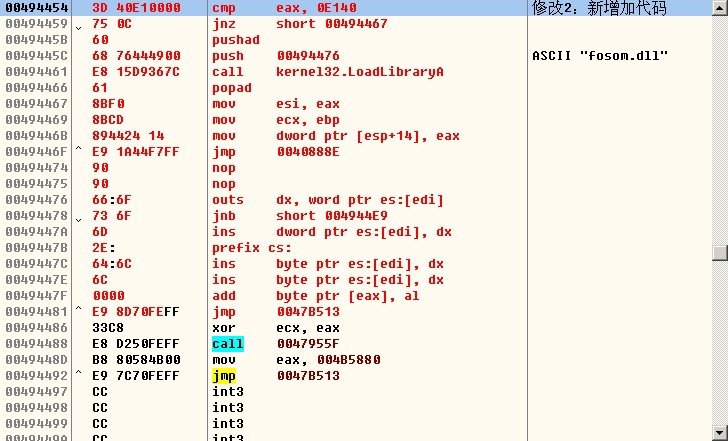This screenshot has height=441, width=728.
Task: Select 'mov ecx, ebp' instruction
Action: coord(276,120)
